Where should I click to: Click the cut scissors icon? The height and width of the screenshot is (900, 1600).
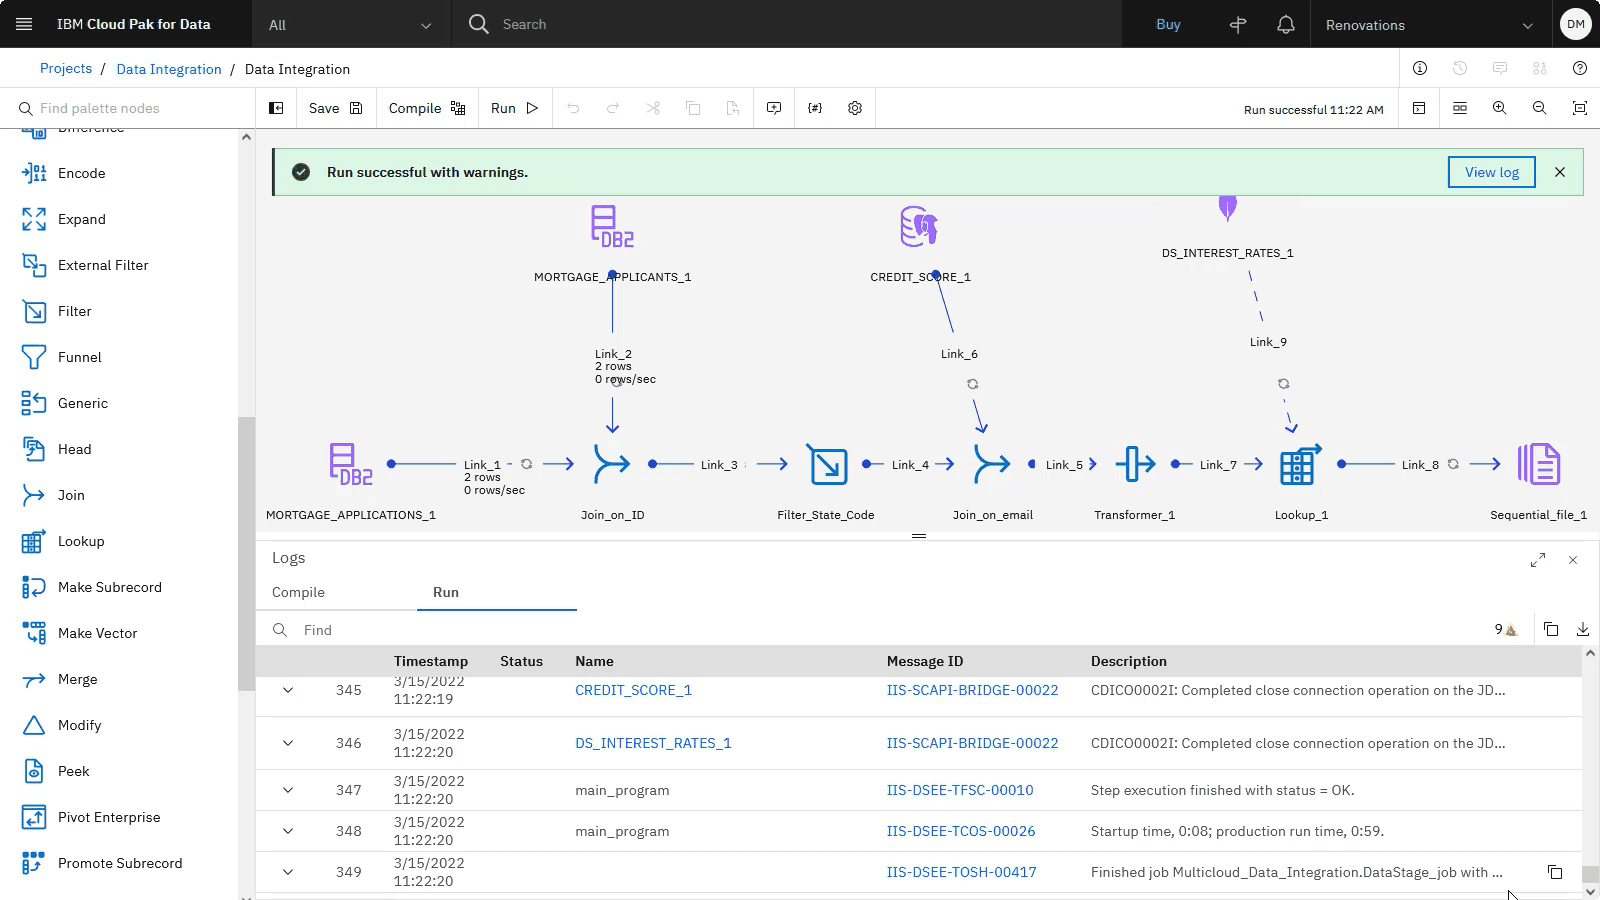[653, 108]
